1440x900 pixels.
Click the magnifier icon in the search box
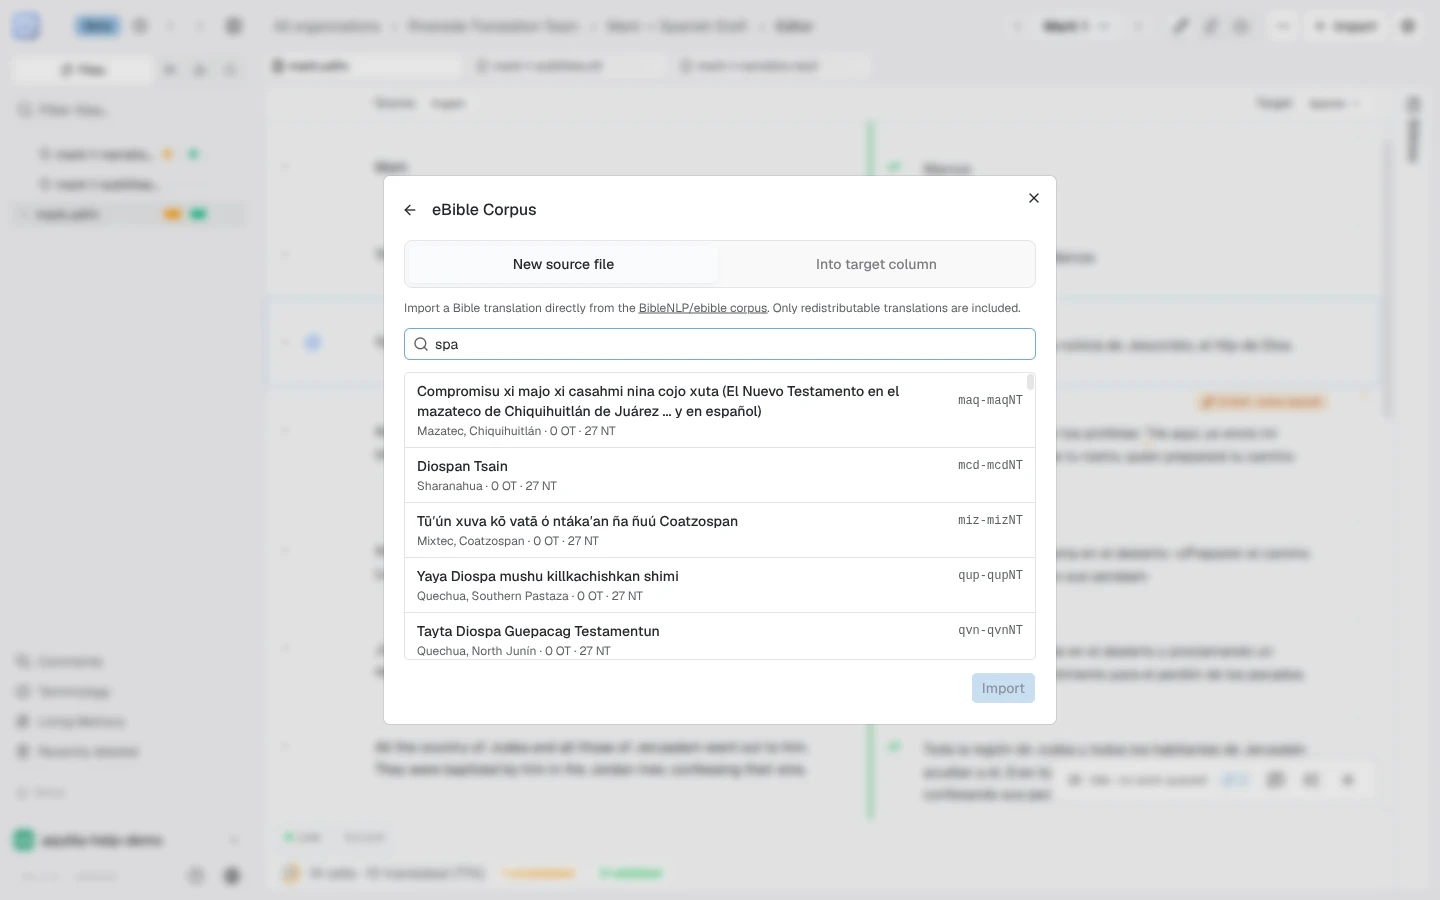coord(421,344)
